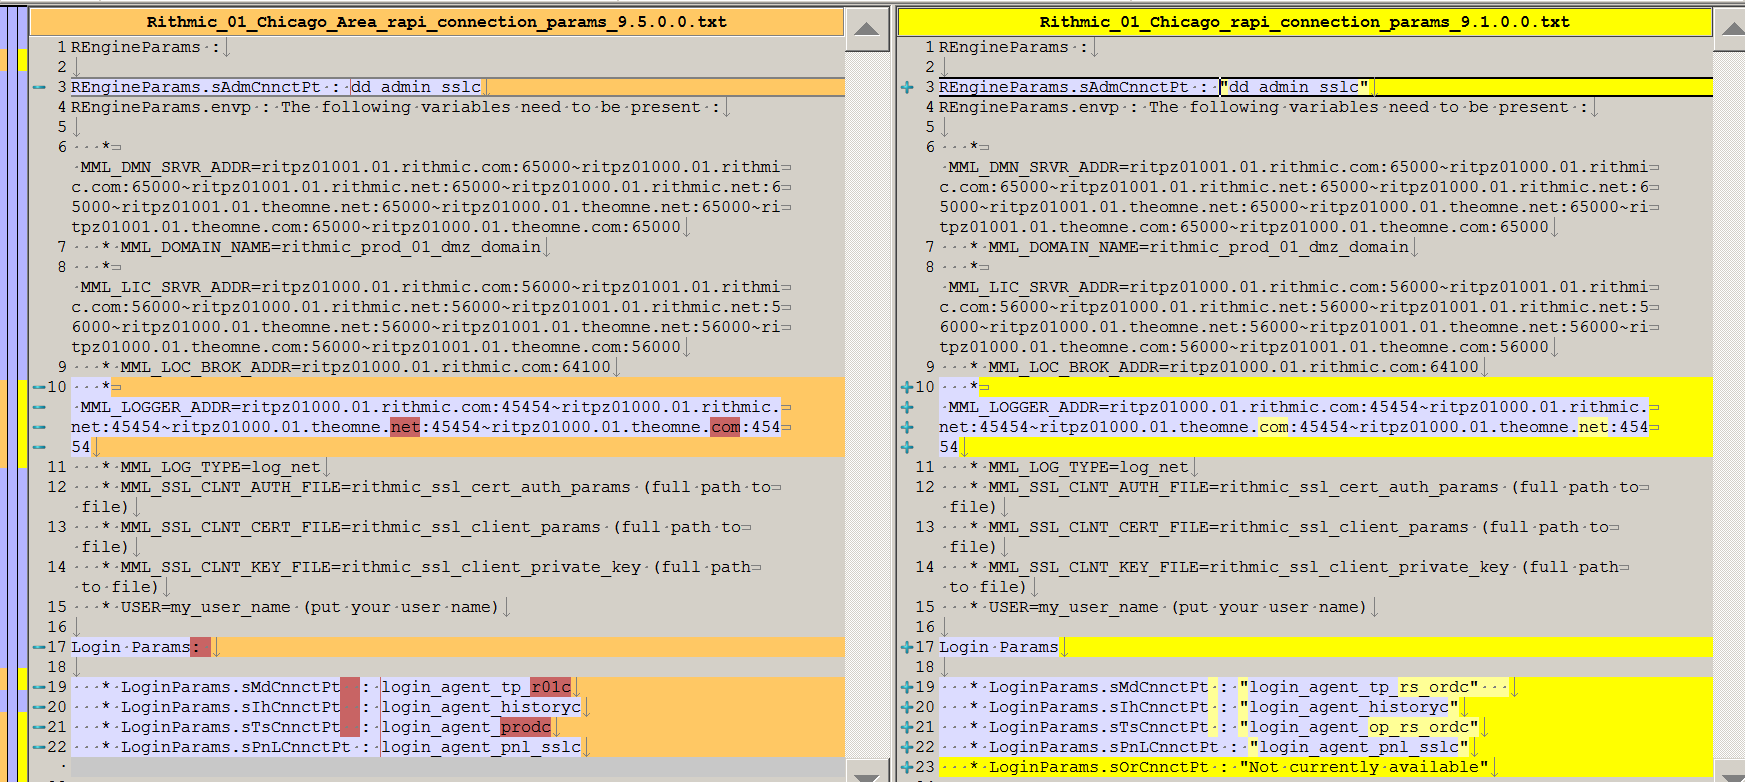1745x782 pixels.
Task: Click highlighted 'rs_ordc' in right sMdCnnctPt line
Action: (1433, 687)
